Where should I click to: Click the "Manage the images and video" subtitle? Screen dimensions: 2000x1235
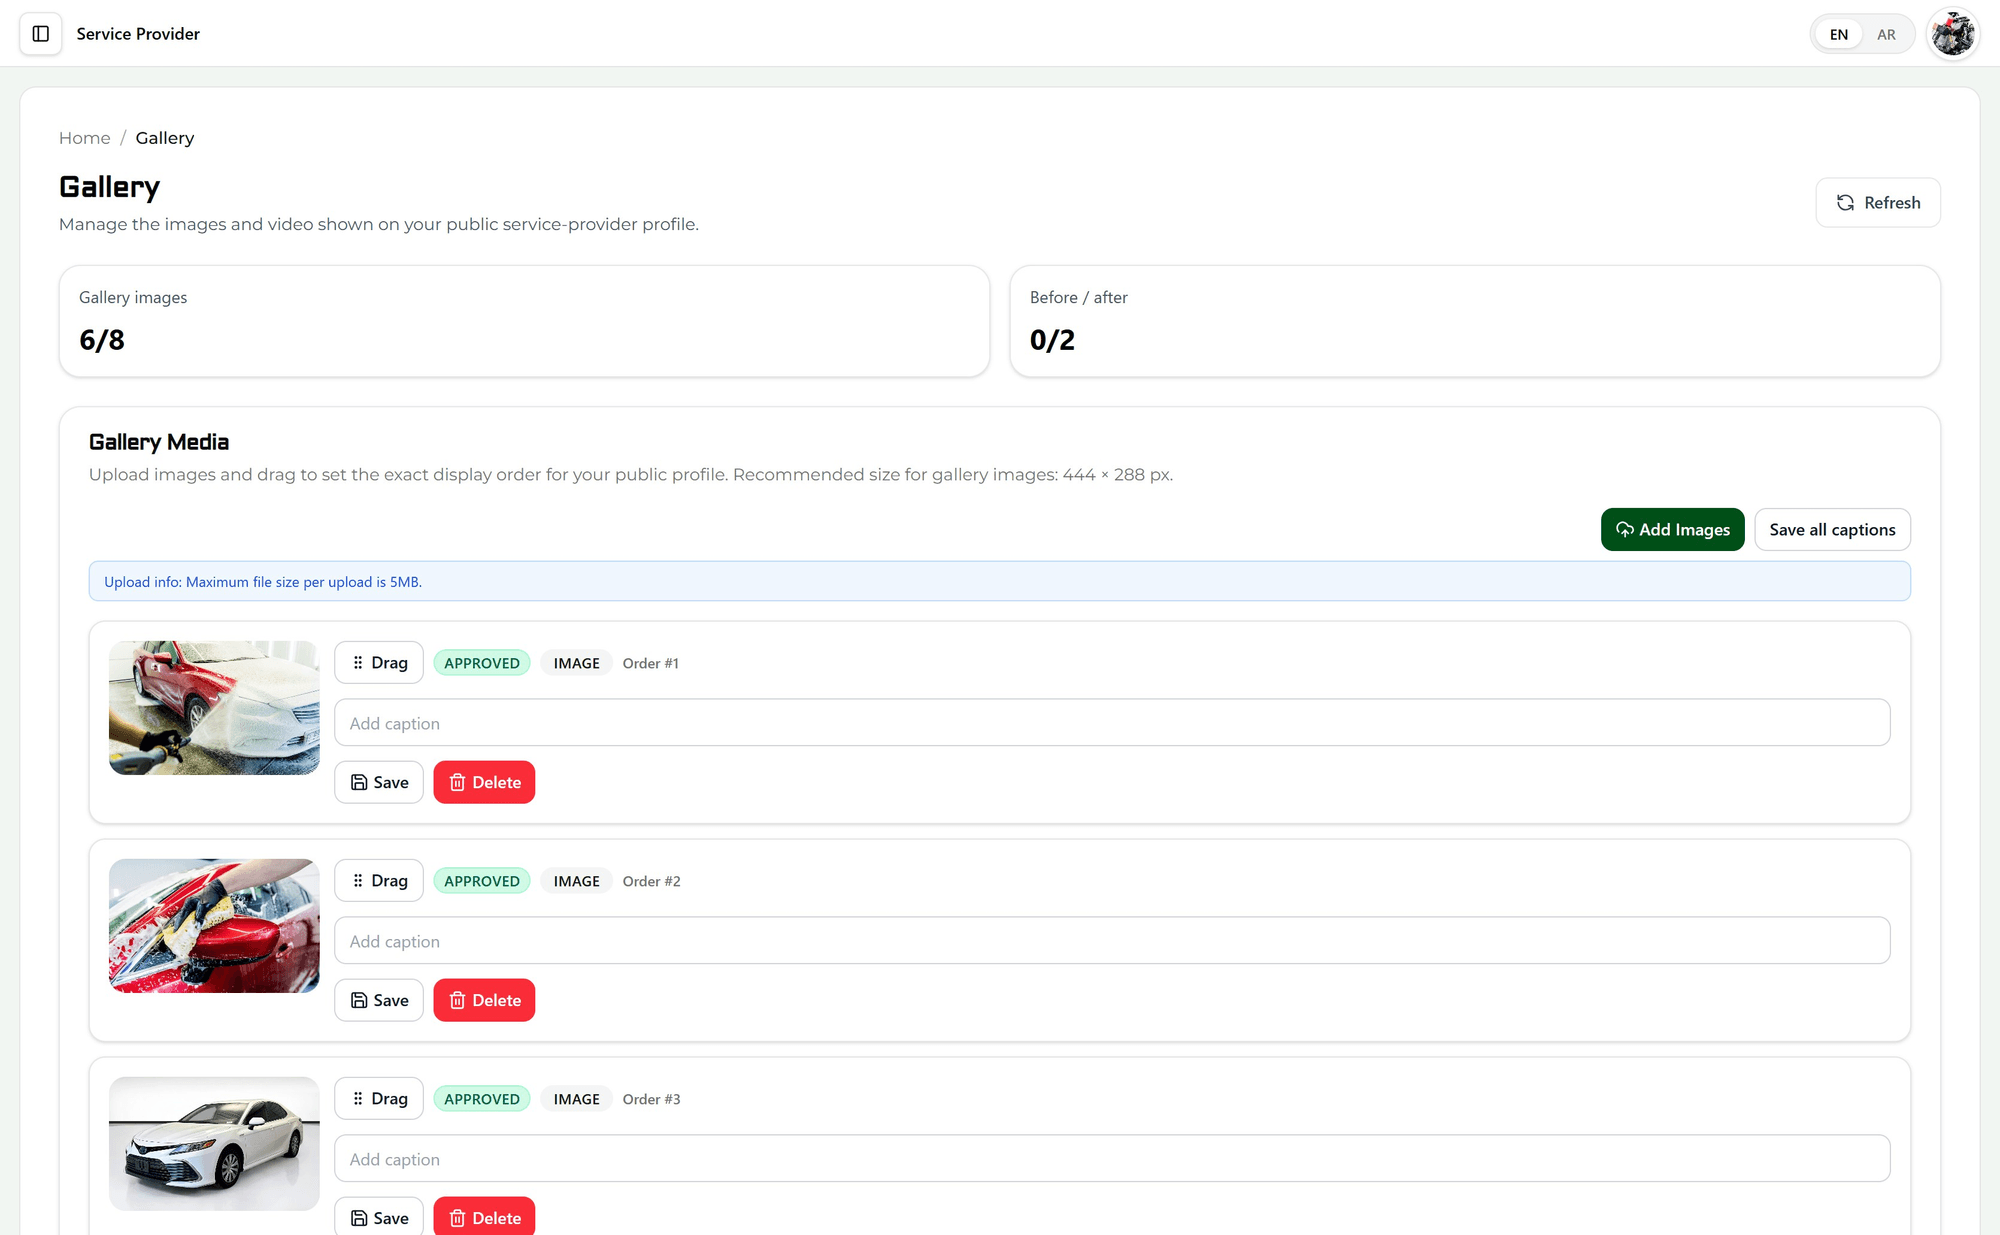[x=379, y=224]
